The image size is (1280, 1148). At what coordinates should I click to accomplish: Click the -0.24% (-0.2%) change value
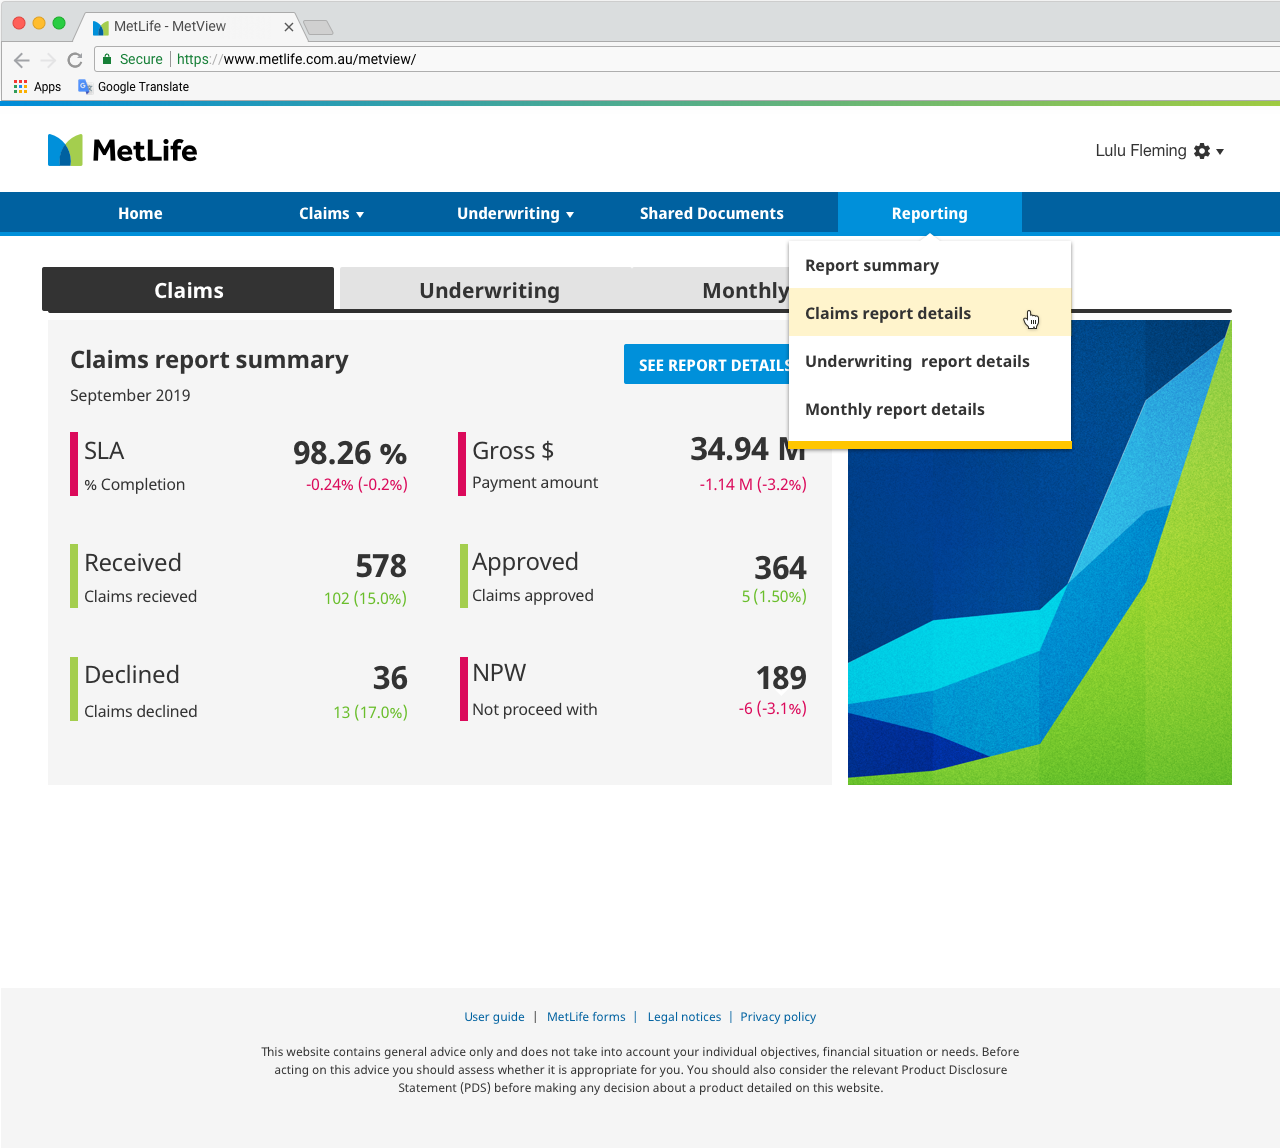pos(357,484)
